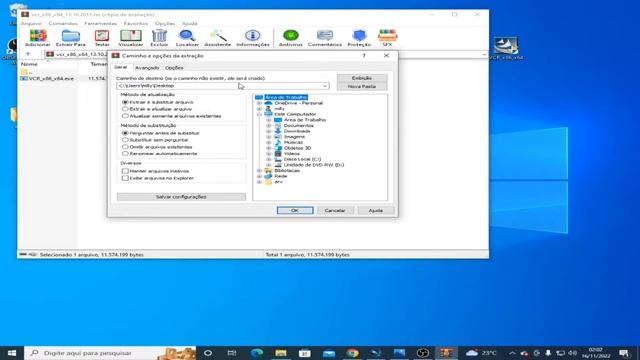Click the Antivírus toolbar icon
Viewport: 640px width, 360px height.
coord(291,38)
